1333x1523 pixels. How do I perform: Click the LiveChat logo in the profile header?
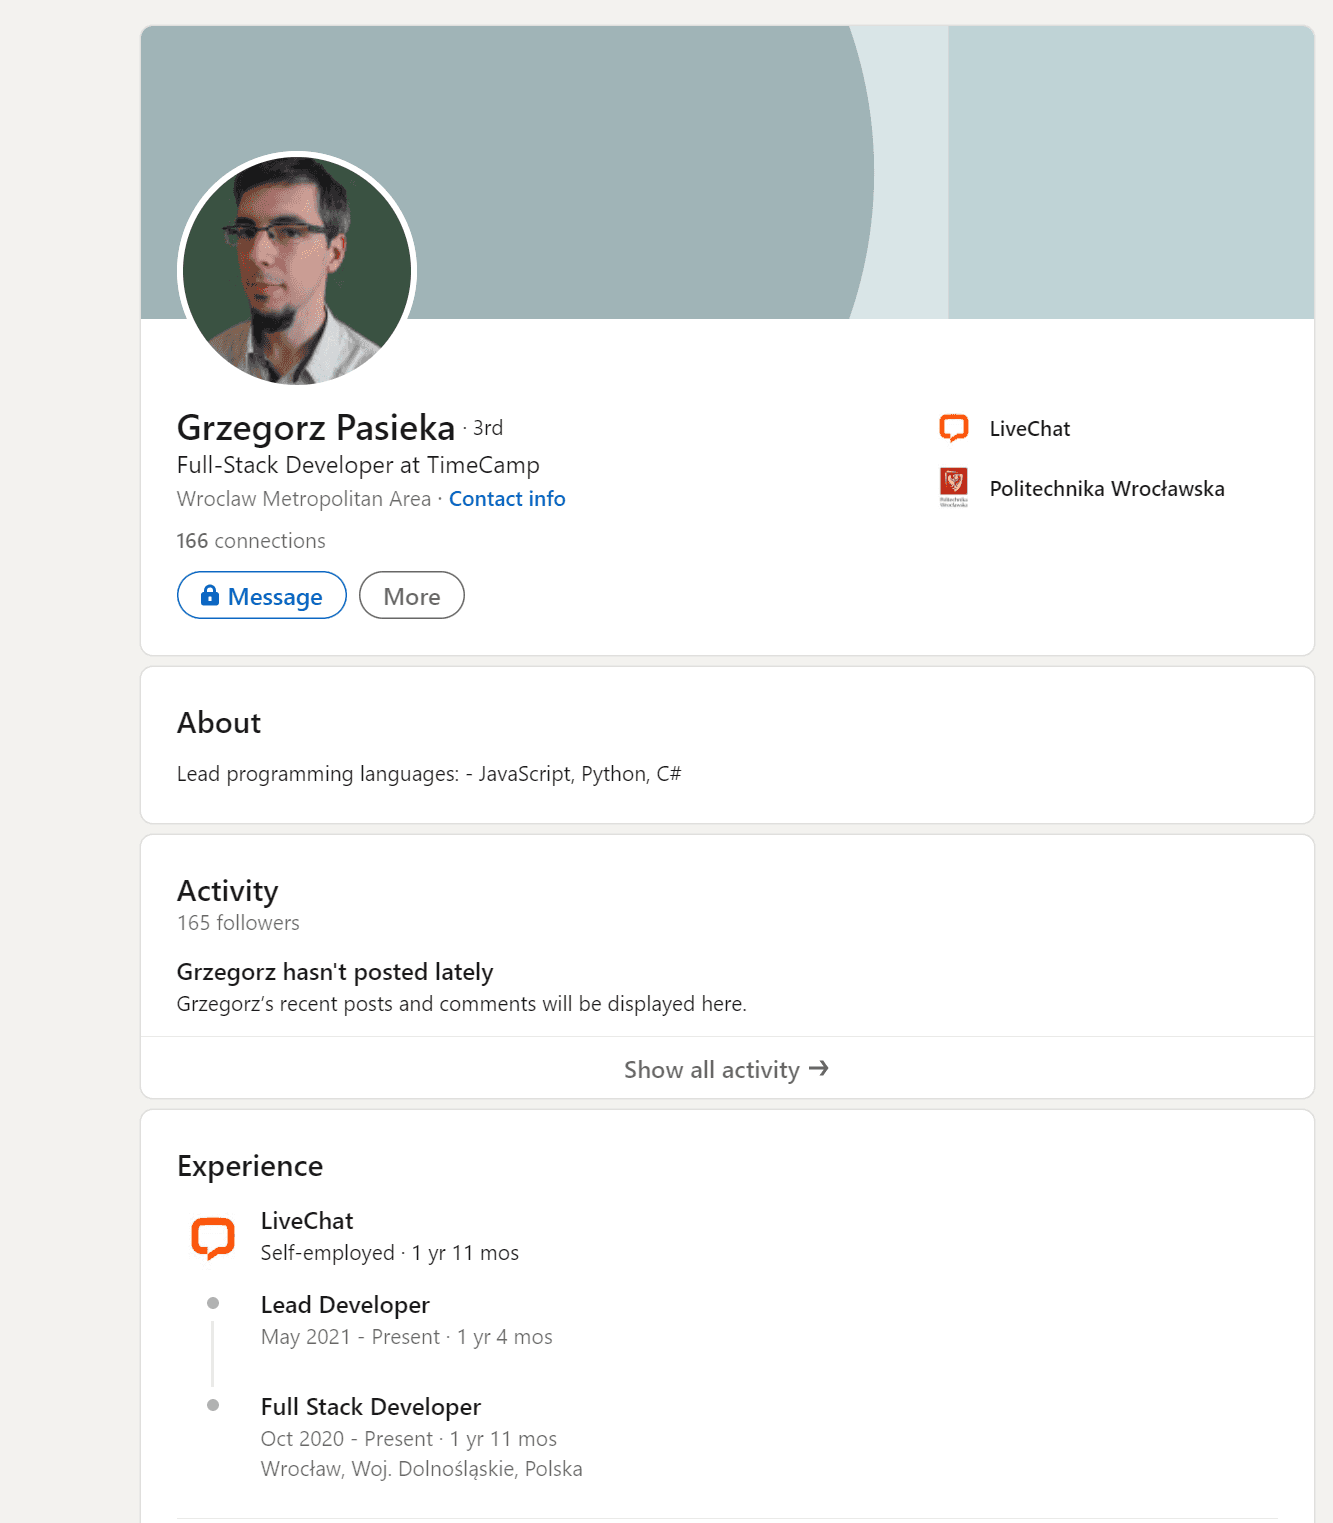pos(954,428)
